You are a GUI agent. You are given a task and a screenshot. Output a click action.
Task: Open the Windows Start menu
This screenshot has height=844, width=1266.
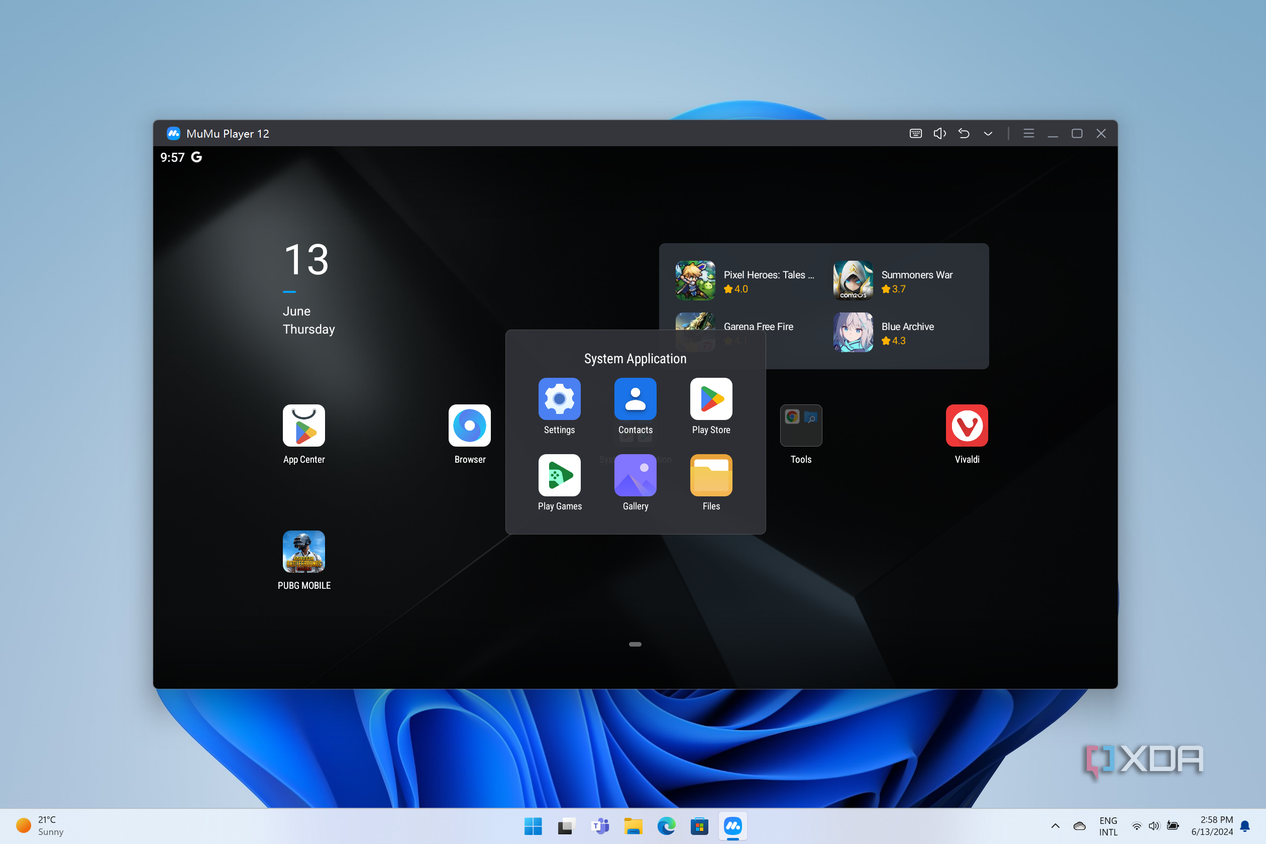click(x=533, y=826)
